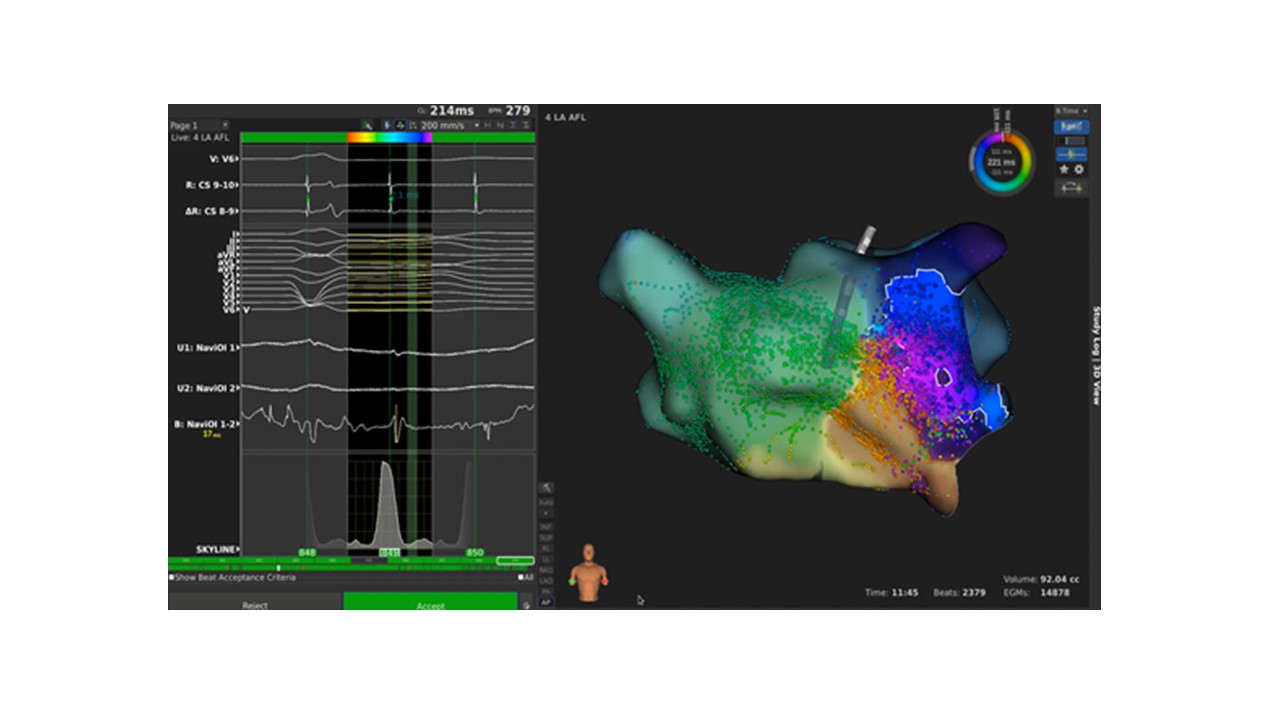Click the small icon right of Accept
The height and width of the screenshot is (720, 1280).
click(x=526, y=604)
